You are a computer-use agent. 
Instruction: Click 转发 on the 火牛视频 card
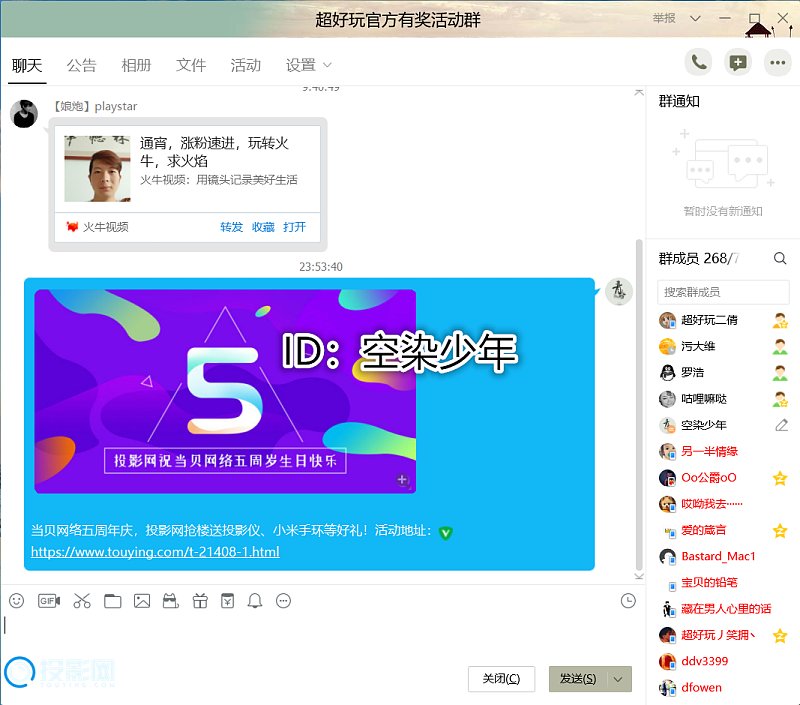[x=231, y=227]
